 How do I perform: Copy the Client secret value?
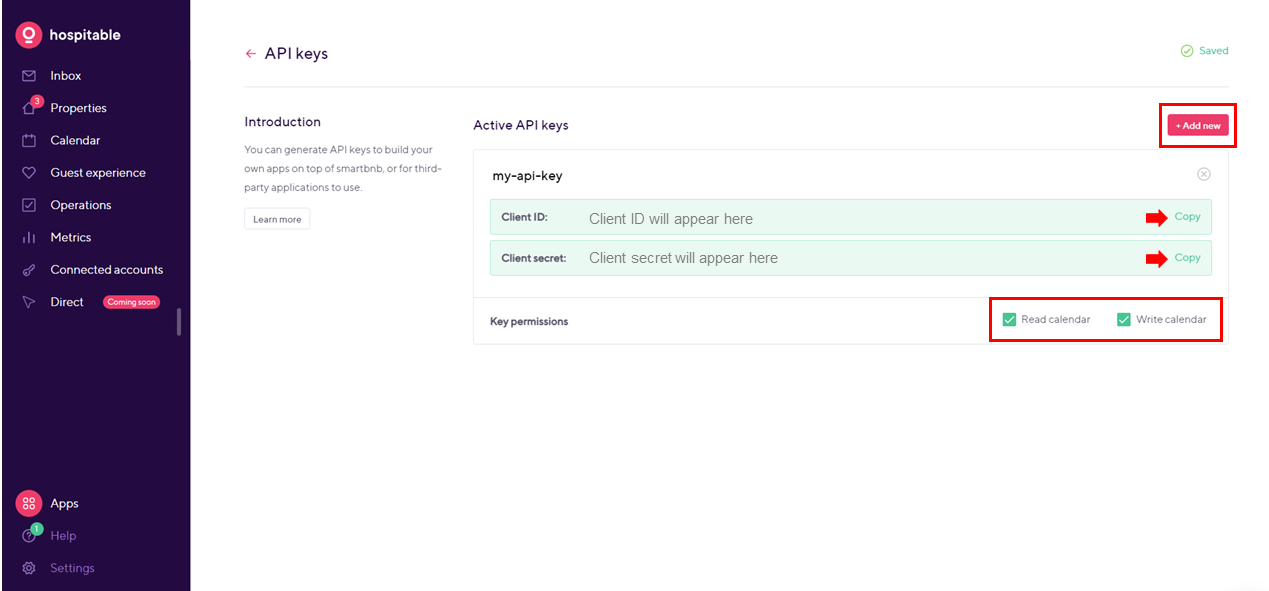coord(1186,257)
